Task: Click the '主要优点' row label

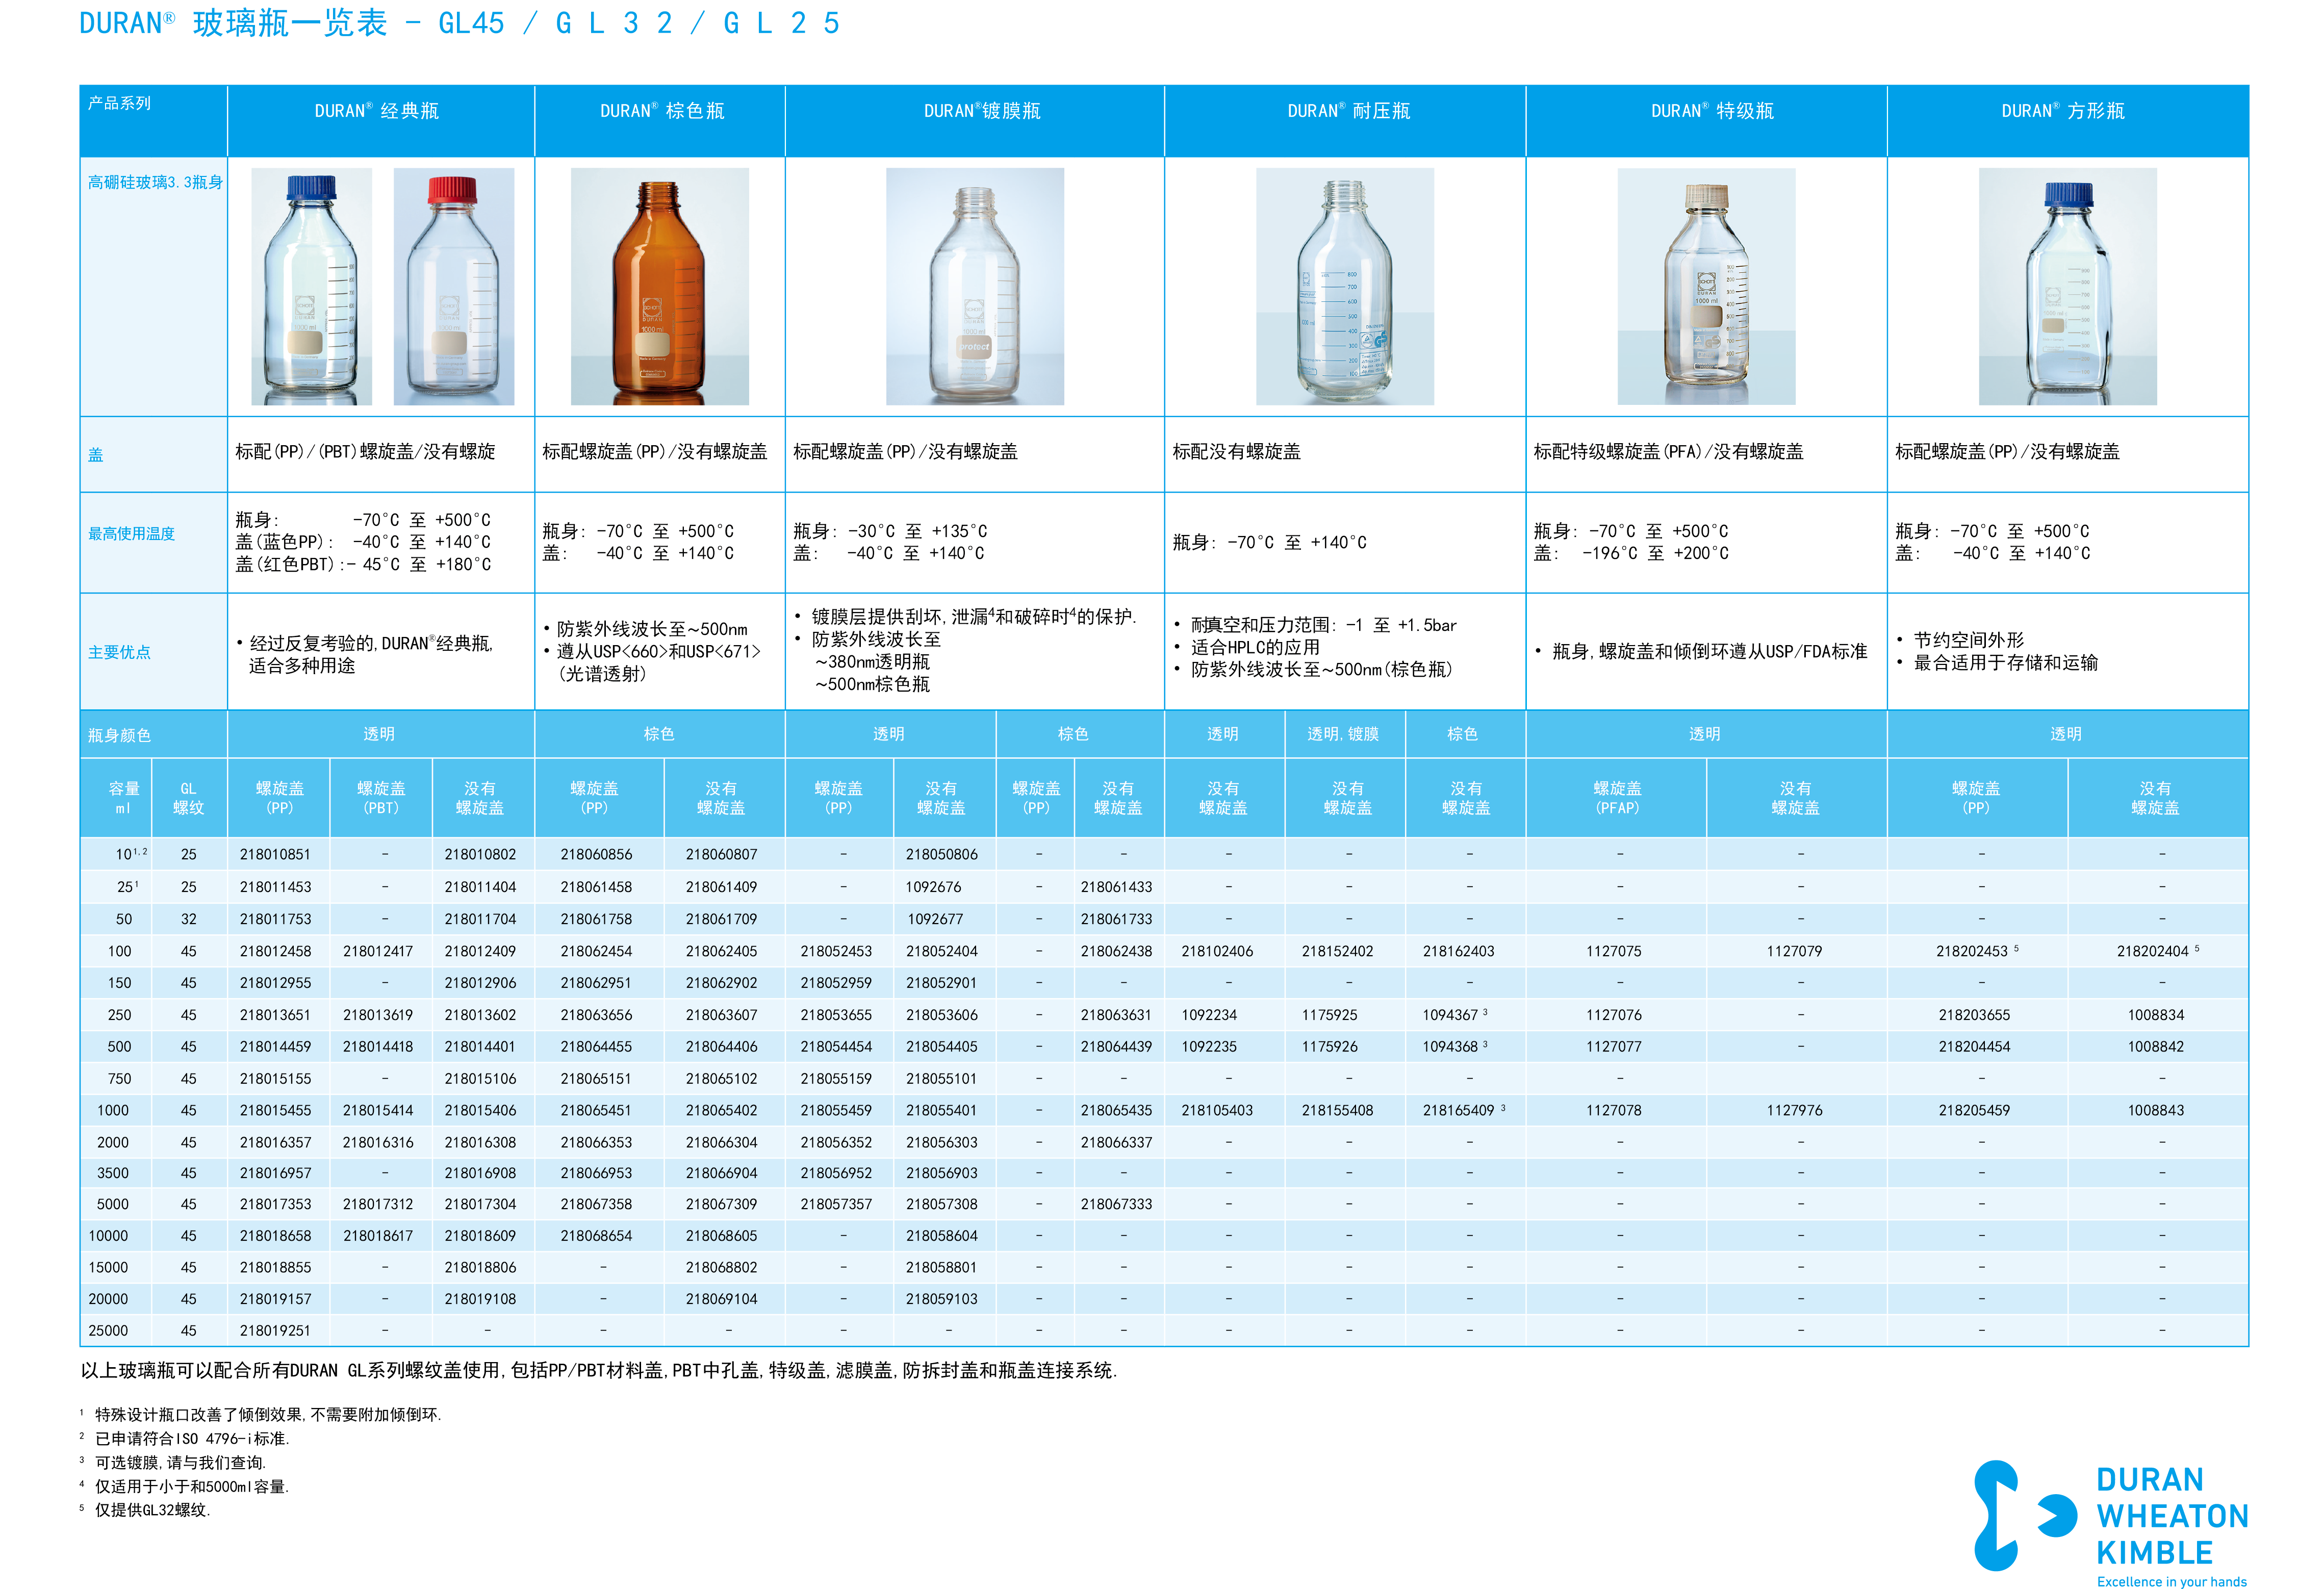Action: click(x=119, y=652)
